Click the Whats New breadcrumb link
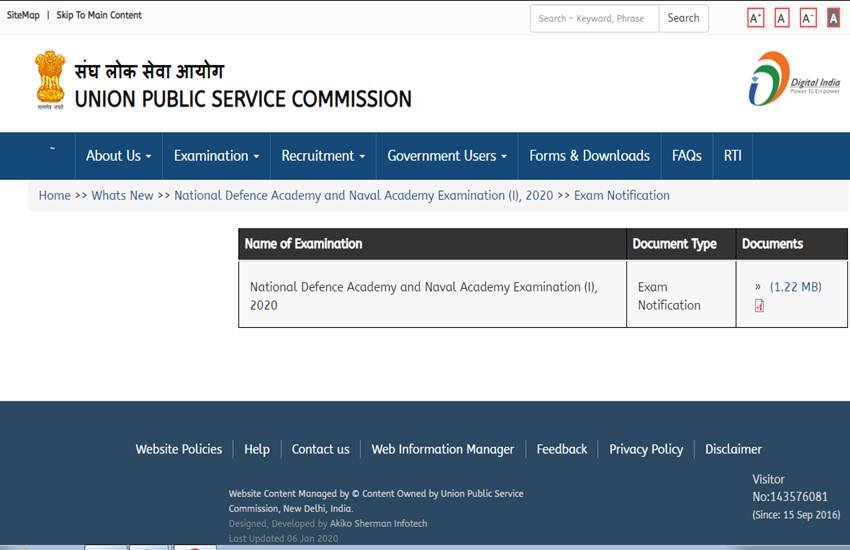The height and width of the screenshot is (550, 850). coord(122,195)
